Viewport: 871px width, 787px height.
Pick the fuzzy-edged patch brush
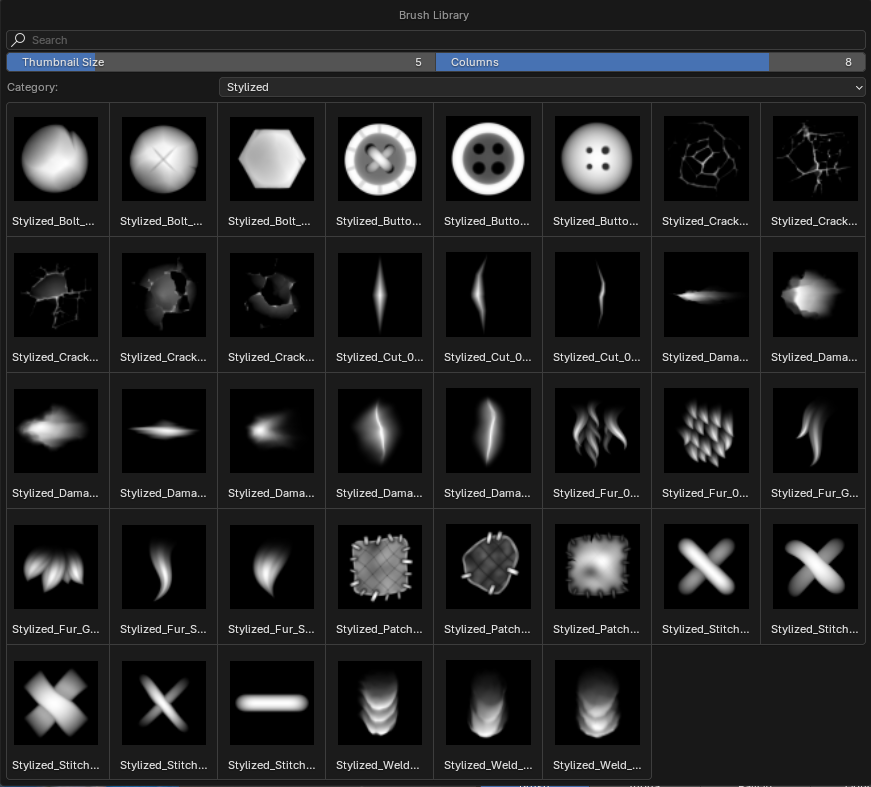[x=597, y=566]
